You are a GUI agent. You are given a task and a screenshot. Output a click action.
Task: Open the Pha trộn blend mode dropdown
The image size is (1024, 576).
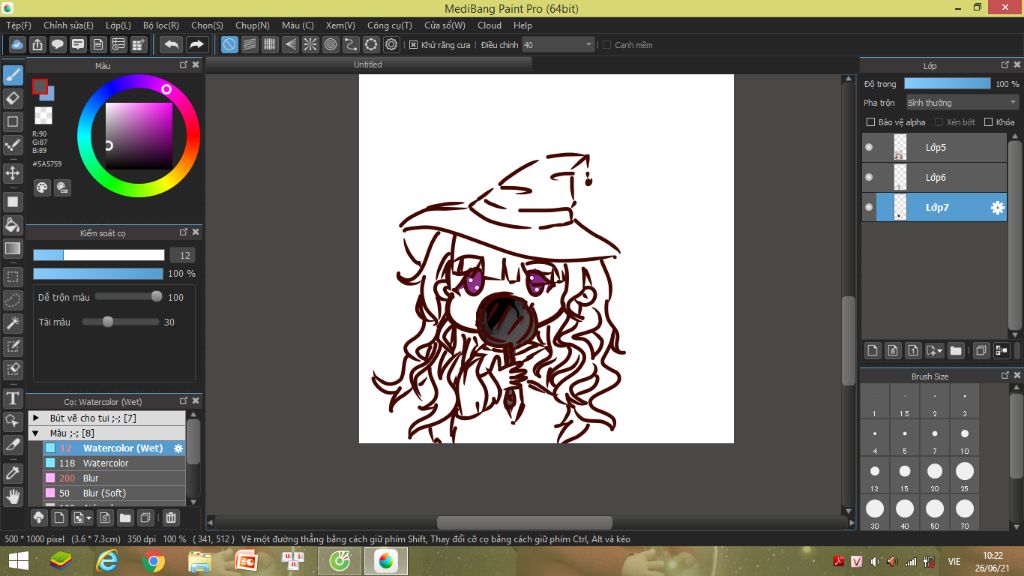coord(961,103)
